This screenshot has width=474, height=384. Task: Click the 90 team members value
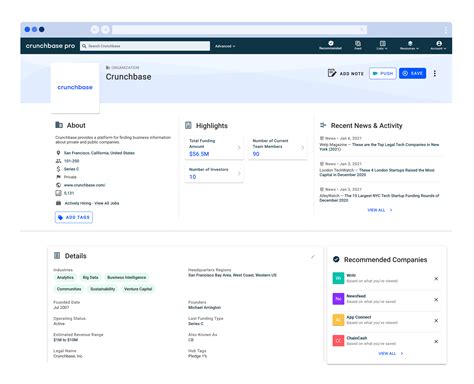(256, 154)
